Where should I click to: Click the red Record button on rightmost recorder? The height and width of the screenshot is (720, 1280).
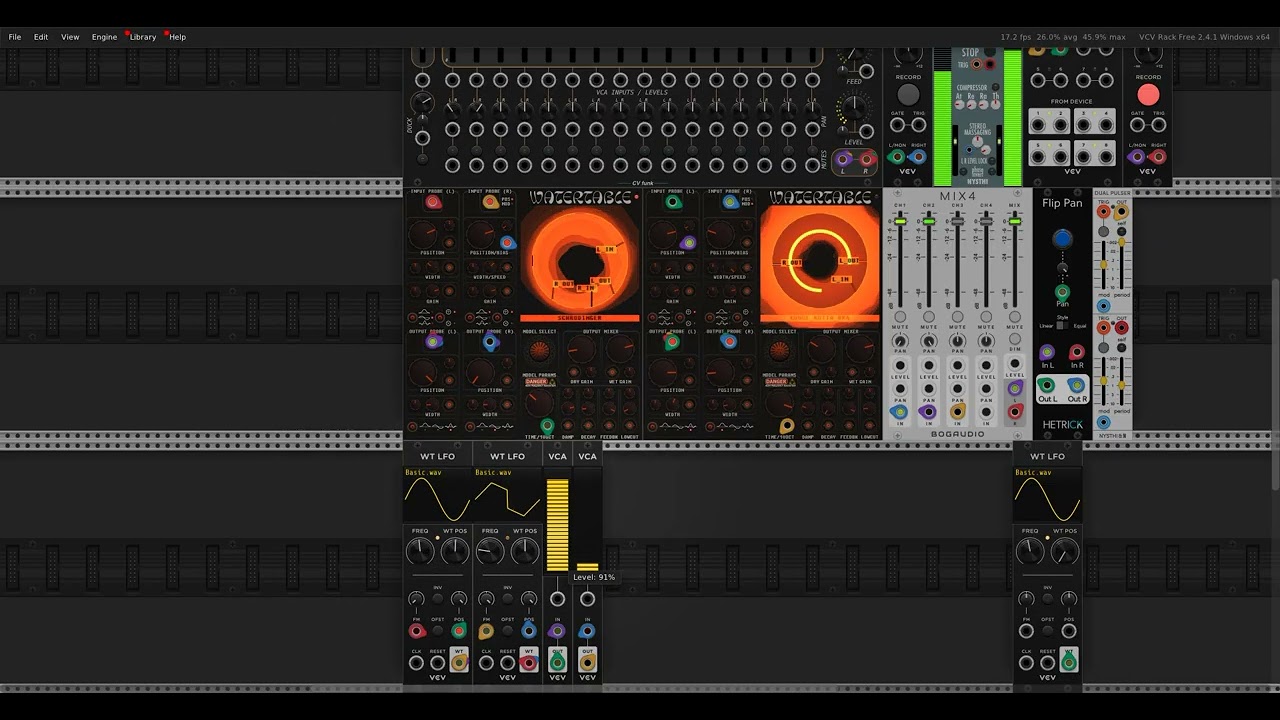(1148, 95)
